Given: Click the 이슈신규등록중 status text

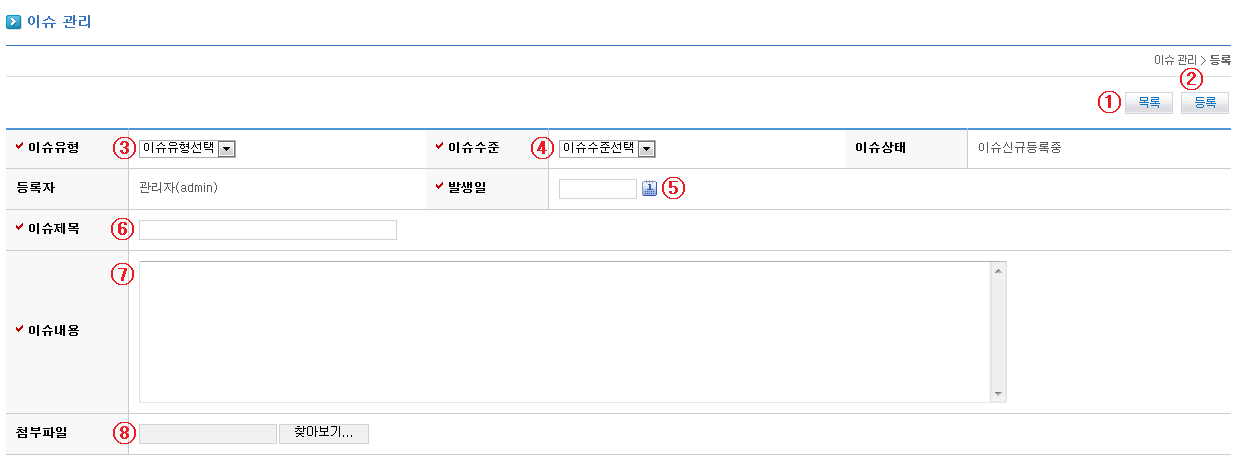Looking at the screenshot, I should 1021,148.
